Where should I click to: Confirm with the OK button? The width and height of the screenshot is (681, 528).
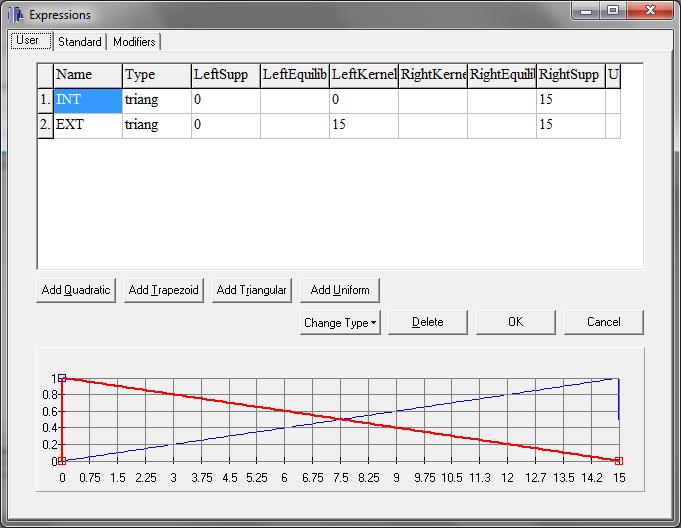click(x=516, y=322)
